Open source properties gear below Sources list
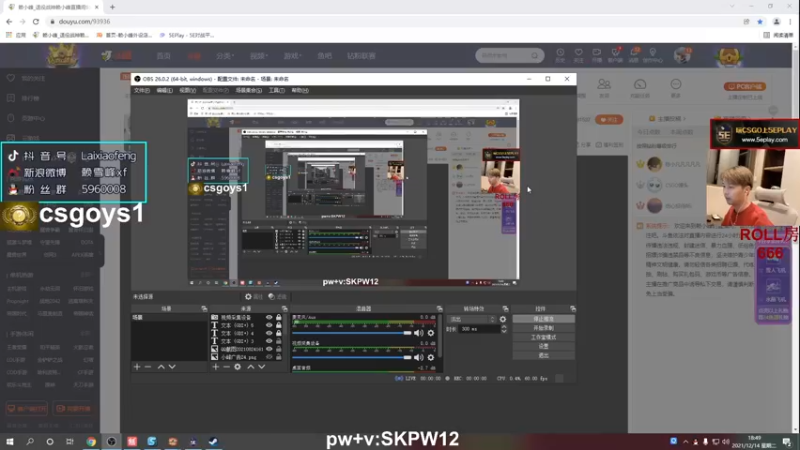Viewport: 800px width, 450px height. 238,367
